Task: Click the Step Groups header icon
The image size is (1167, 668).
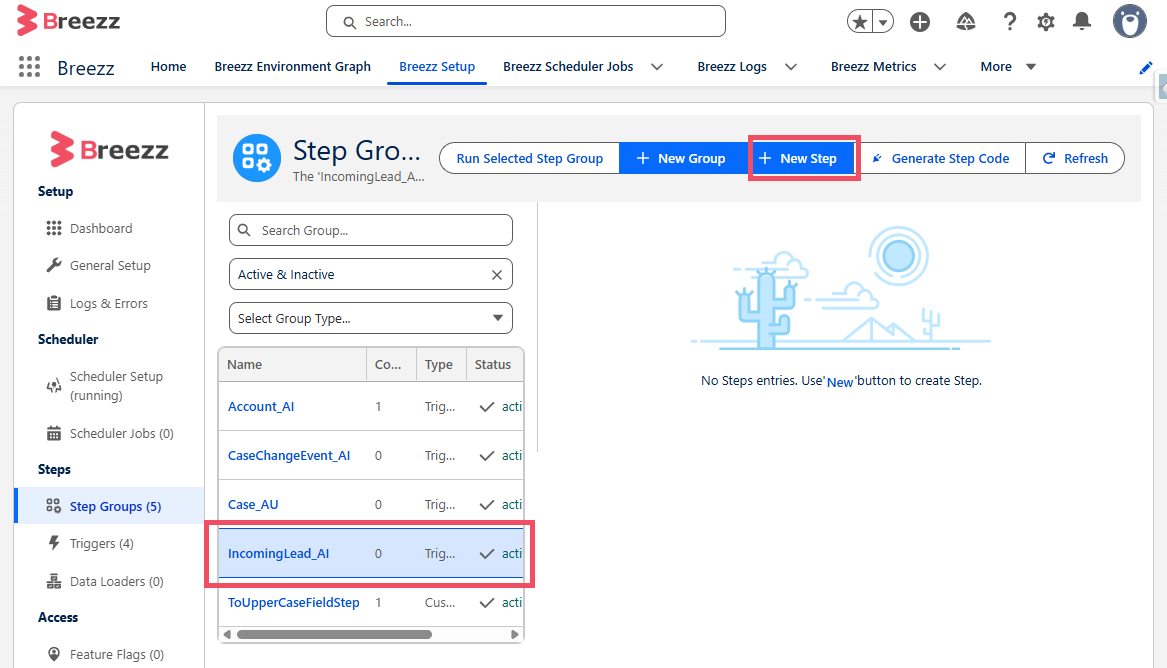Action: point(257,158)
